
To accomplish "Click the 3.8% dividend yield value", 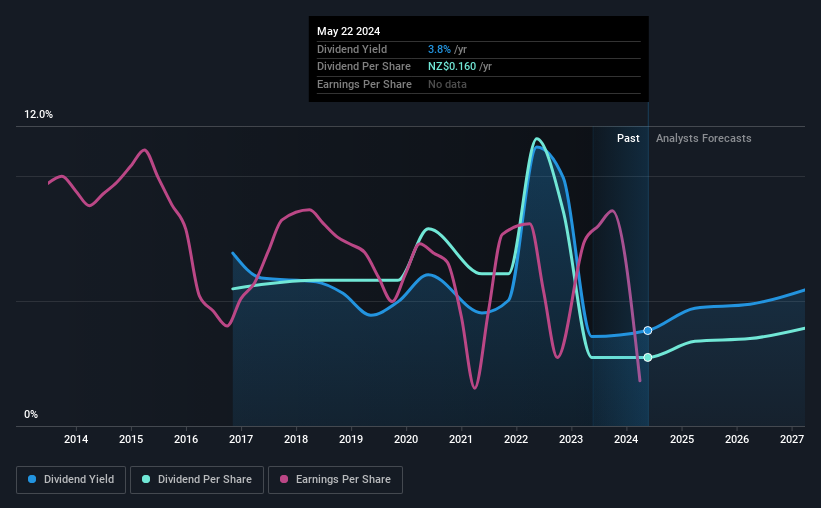I will coord(439,49).
